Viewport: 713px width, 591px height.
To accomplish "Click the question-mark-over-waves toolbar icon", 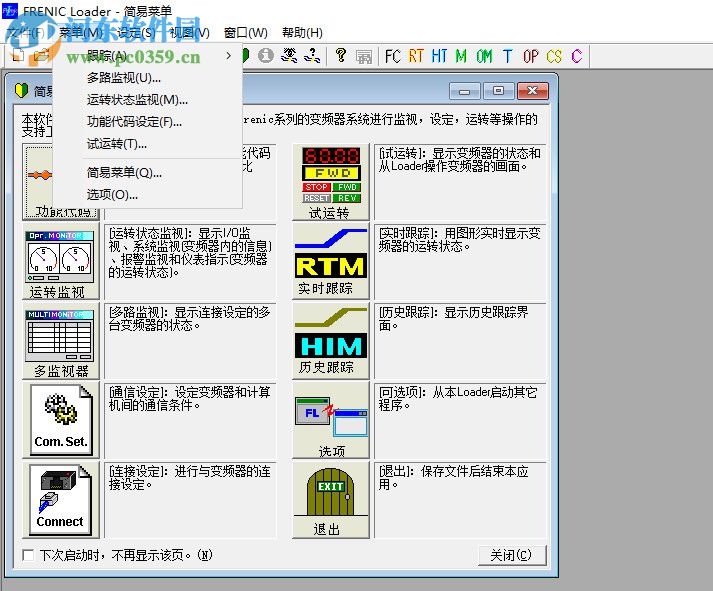I will pos(311,55).
